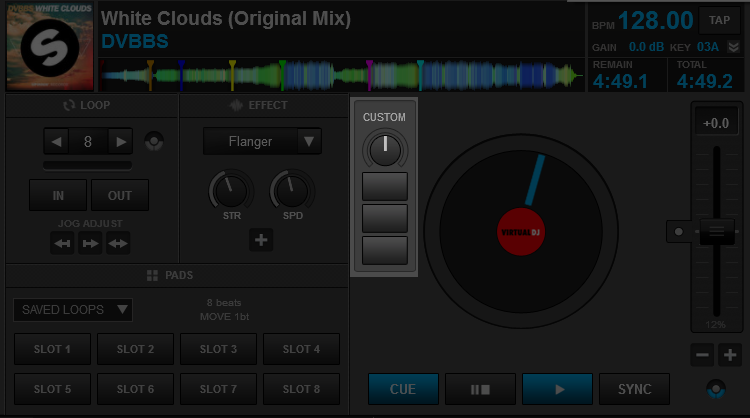Image resolution: width=750 pixels, height=418 pixels.
Task: Jump to the yellow cue marker
Action: point(232,75)
